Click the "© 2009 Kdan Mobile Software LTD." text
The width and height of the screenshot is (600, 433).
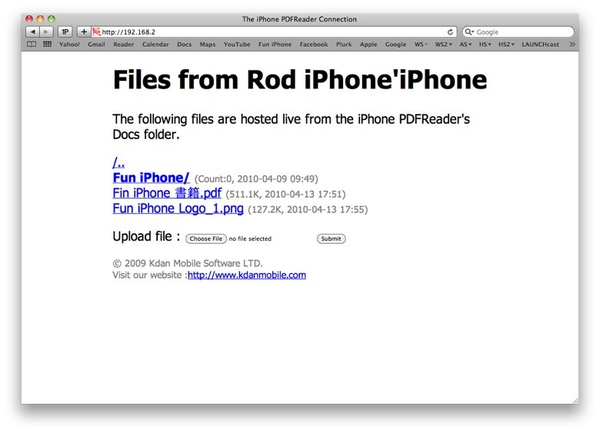pos(188,263)
